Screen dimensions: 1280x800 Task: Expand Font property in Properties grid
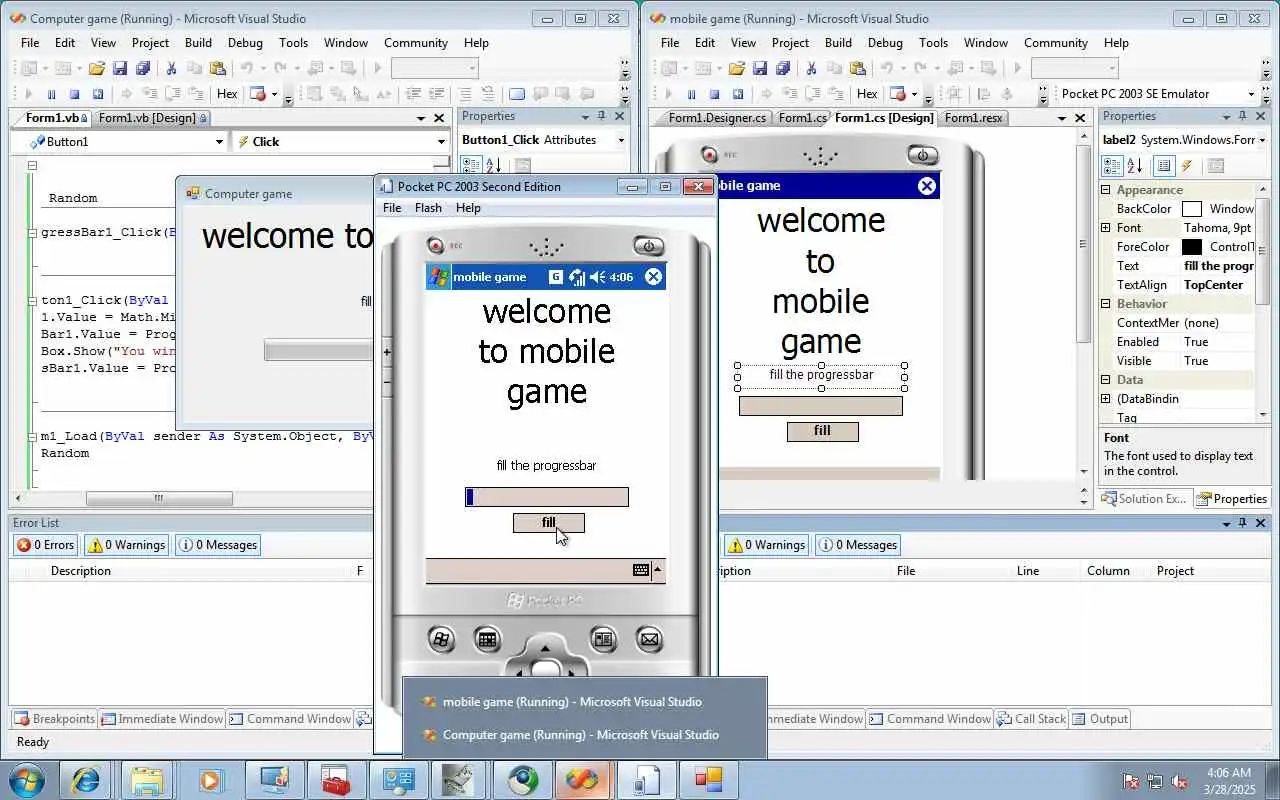pos(1106,228)
